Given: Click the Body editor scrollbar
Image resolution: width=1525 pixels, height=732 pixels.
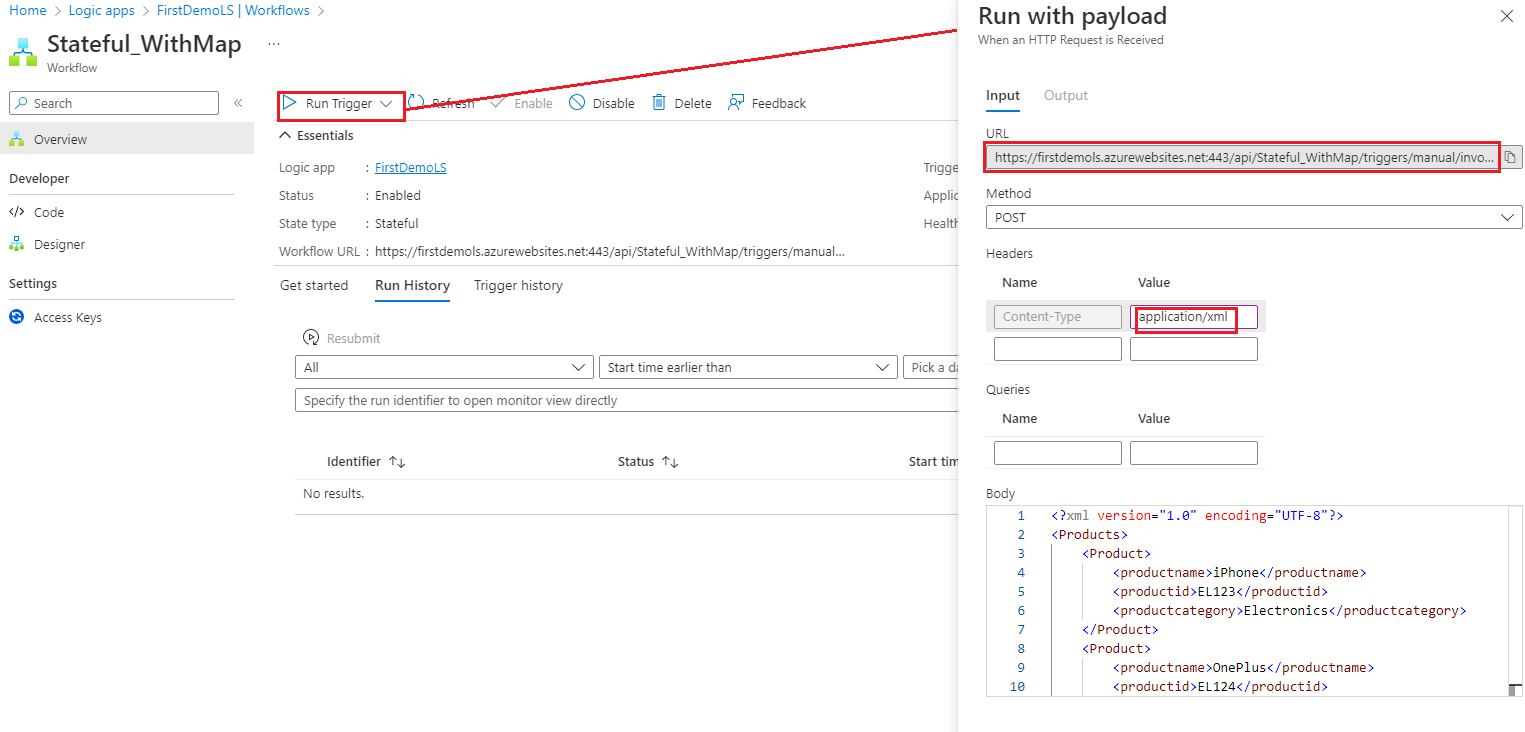Looking at the screenshot, I should (x=1516, y=600).
